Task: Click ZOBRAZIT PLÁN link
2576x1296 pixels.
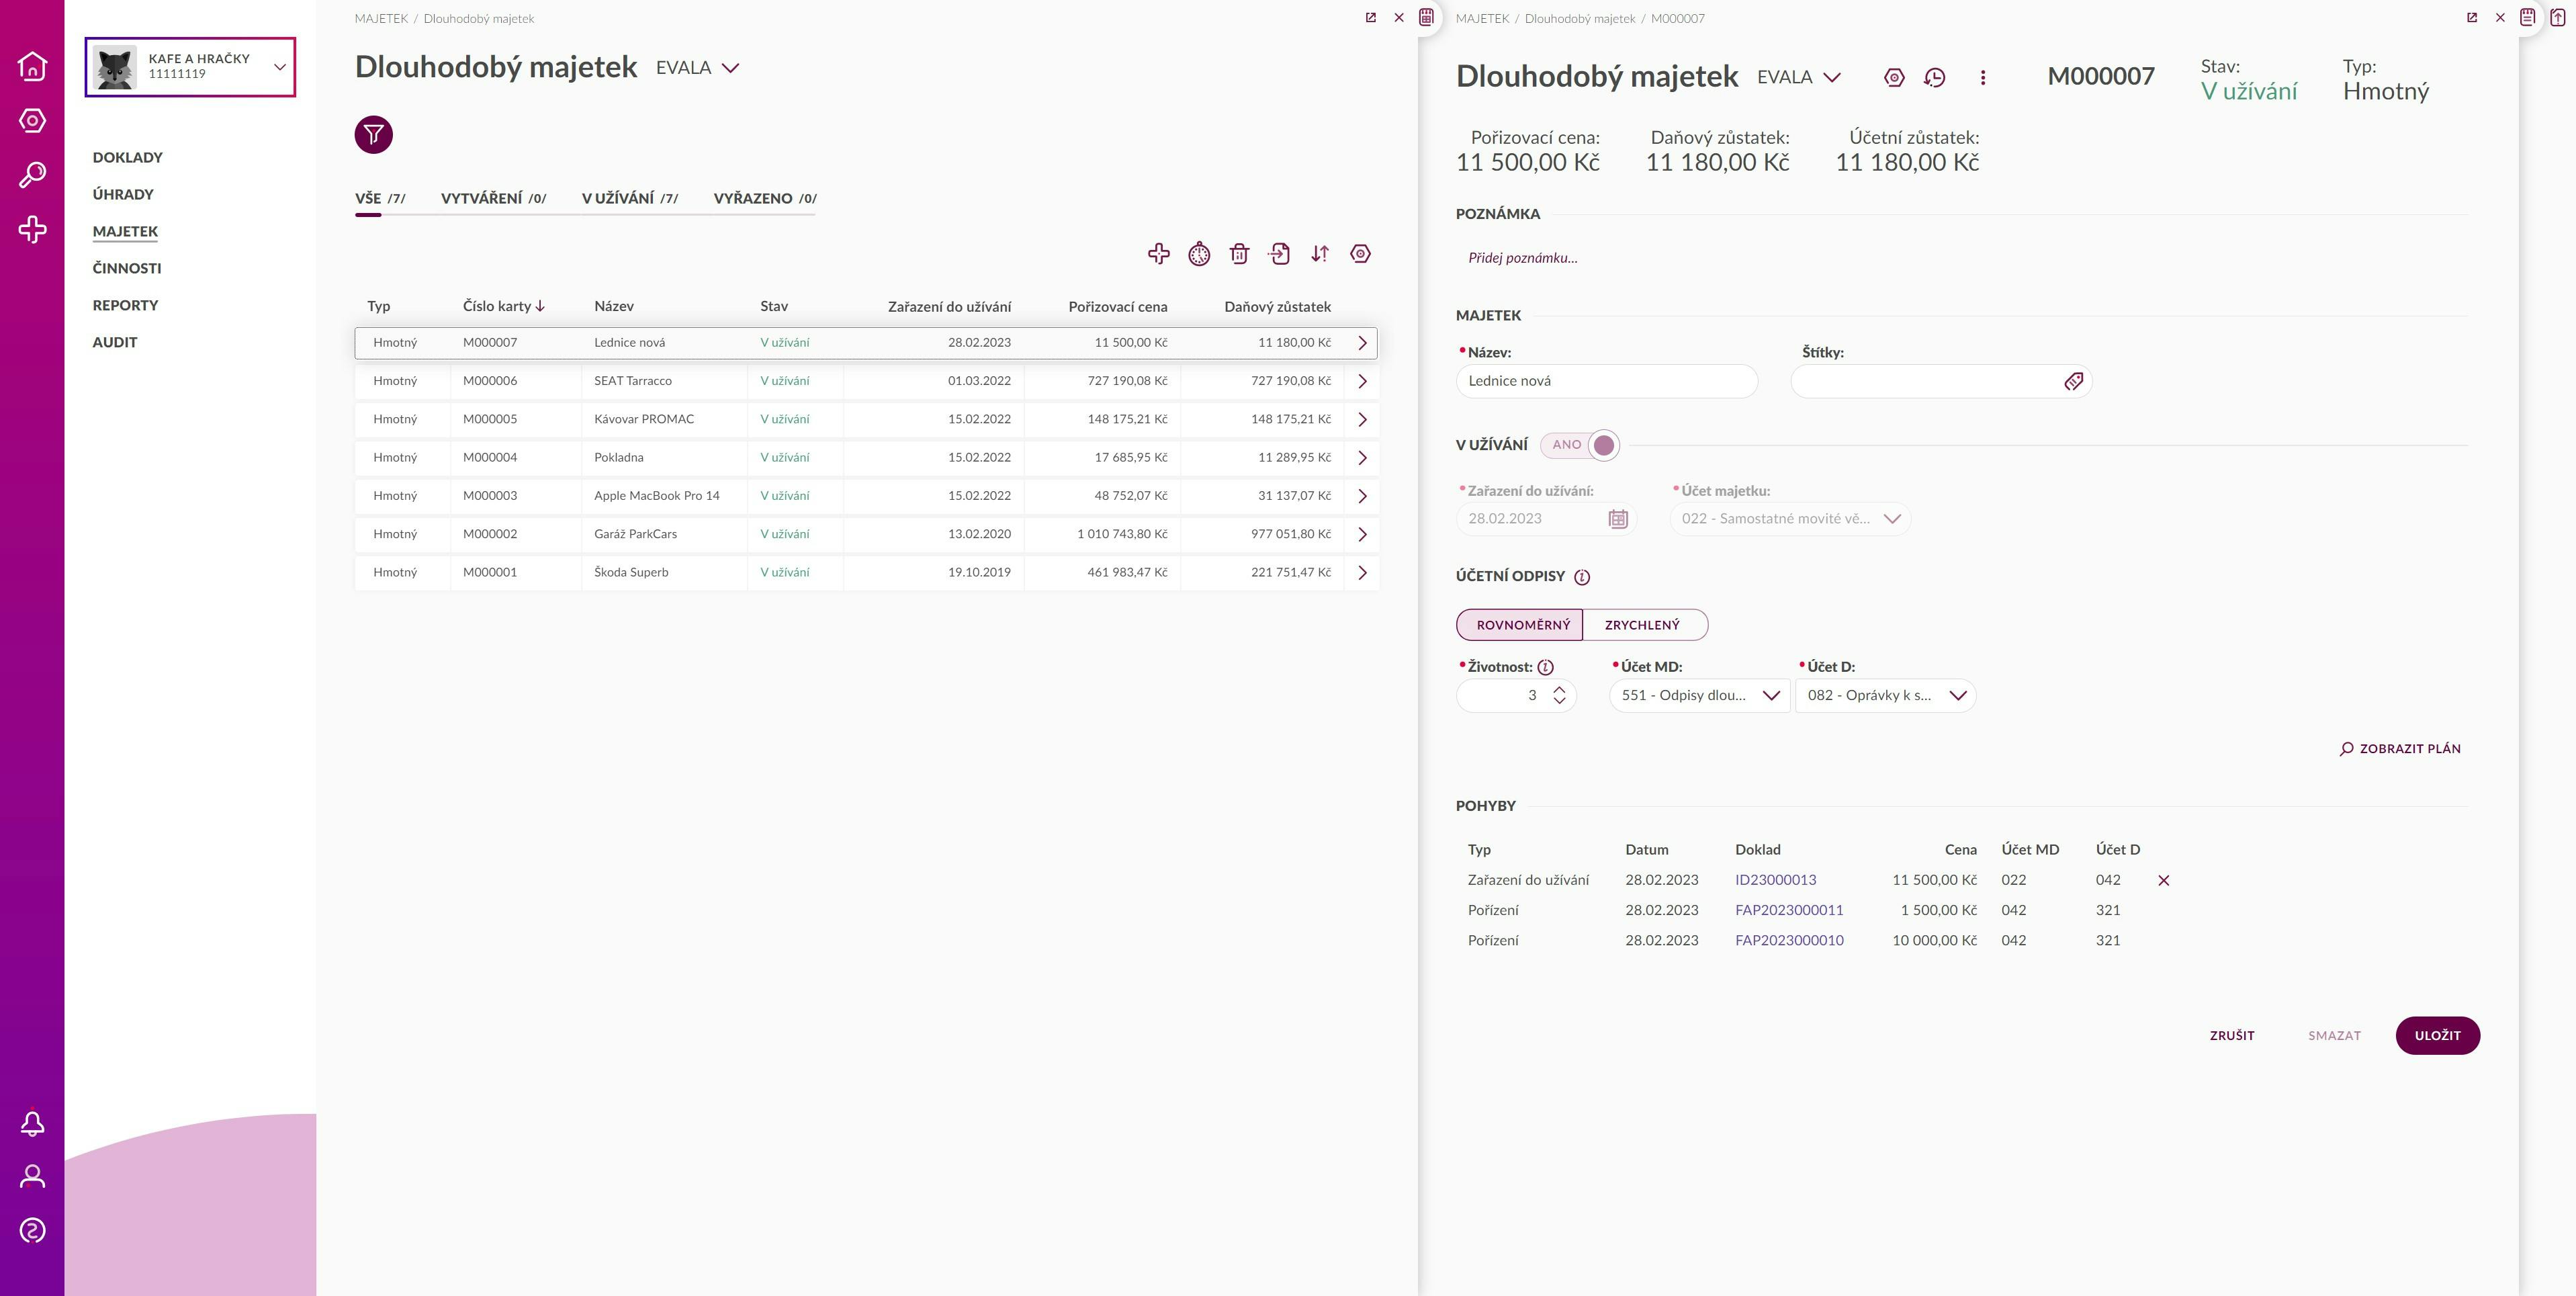Action: tap(2400, 749)
